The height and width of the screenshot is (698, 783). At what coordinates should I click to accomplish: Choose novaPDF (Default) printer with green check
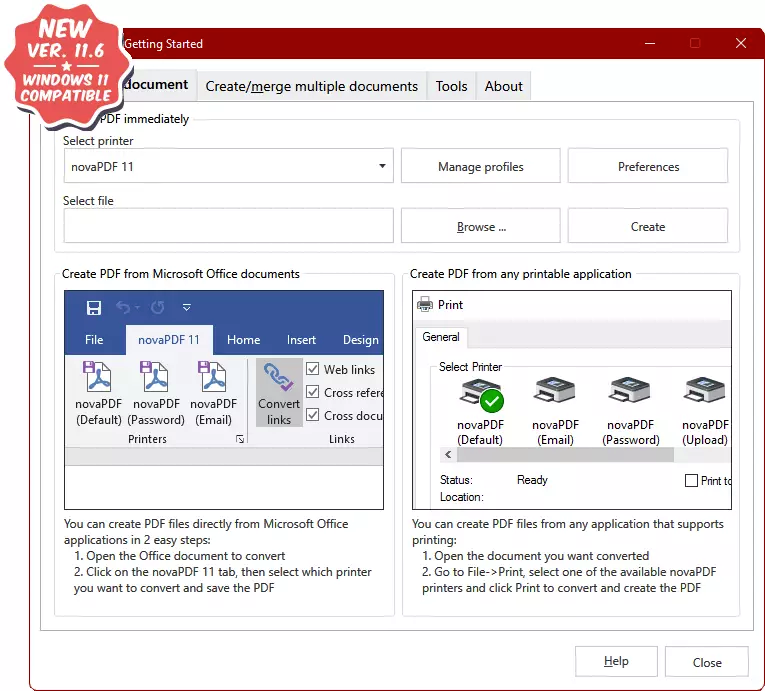tap(480, 411)
